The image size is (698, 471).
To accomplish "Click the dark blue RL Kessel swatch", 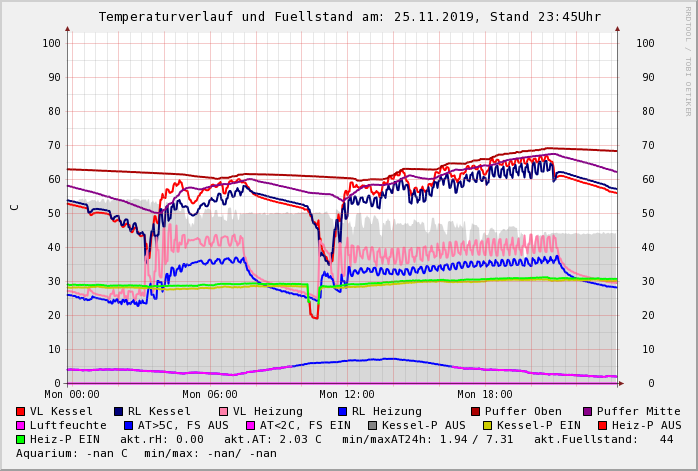I will pos(119,411).
